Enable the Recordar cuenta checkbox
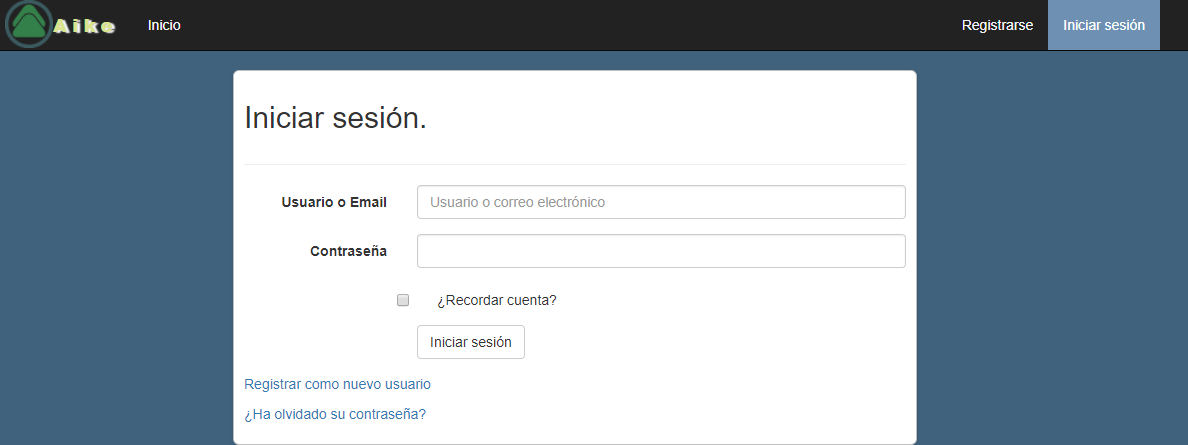The width and height of the screenshot is (1188, 445). coord(403,300)
